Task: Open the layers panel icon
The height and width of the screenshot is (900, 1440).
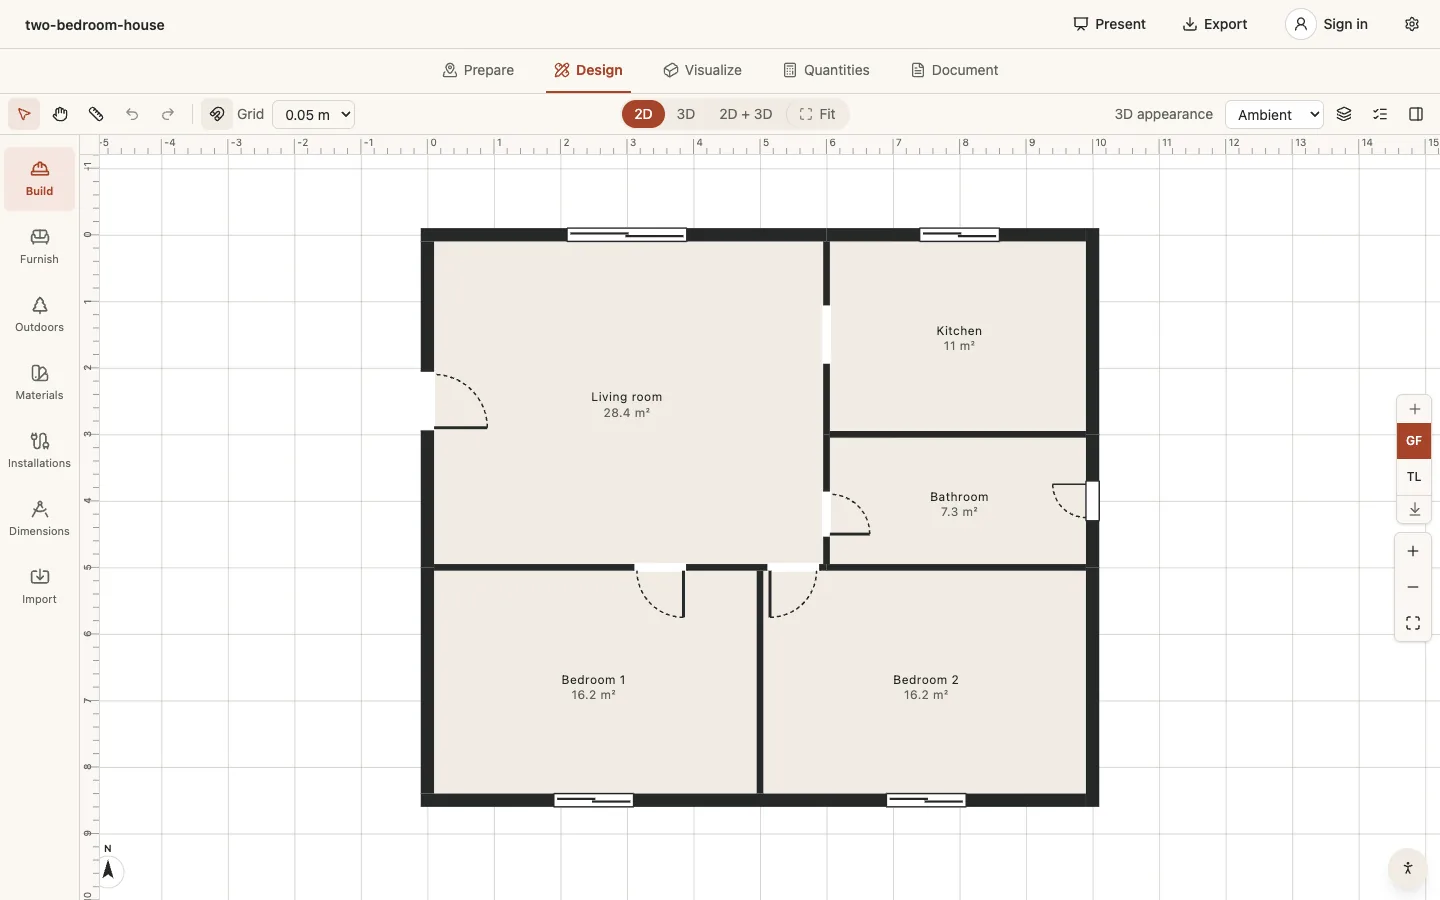Action: point(1344,114)
